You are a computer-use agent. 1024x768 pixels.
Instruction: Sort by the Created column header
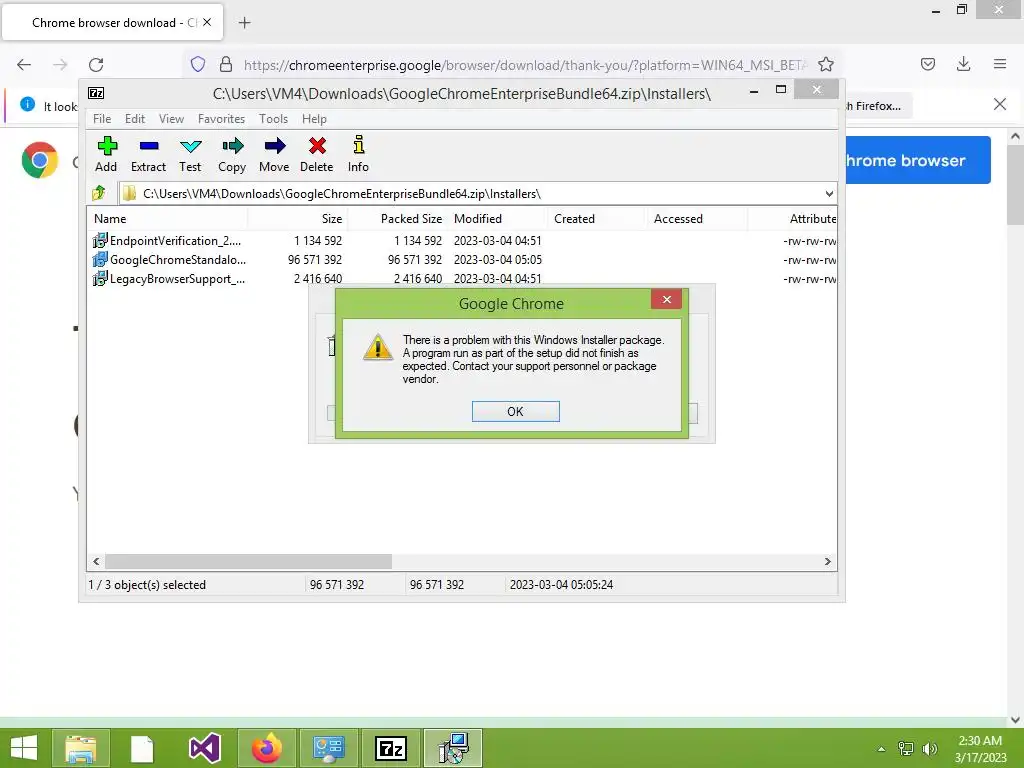coord(598,219)
